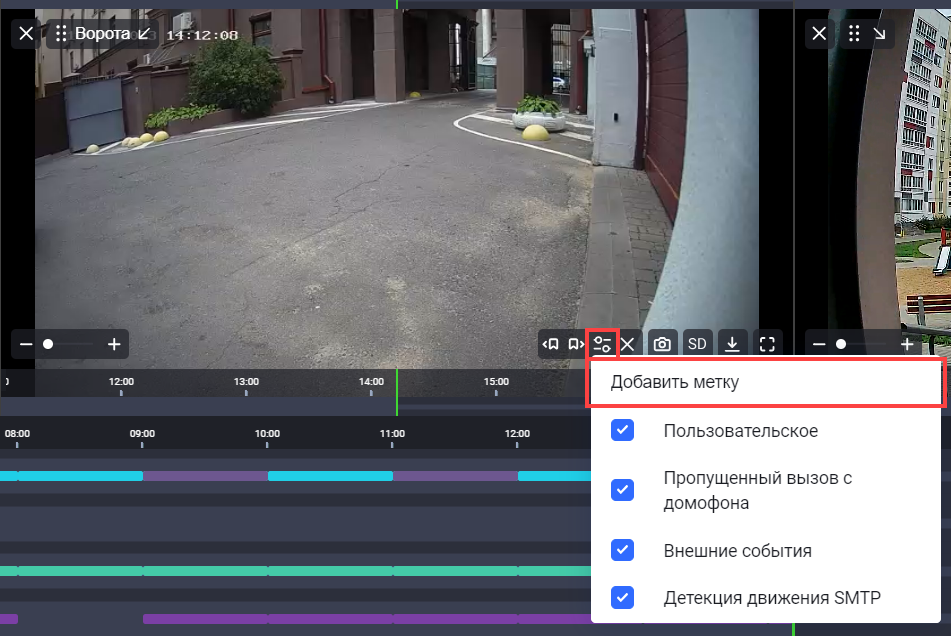Take a snapshot with the camera icon
951x636 pixels.
662,344
